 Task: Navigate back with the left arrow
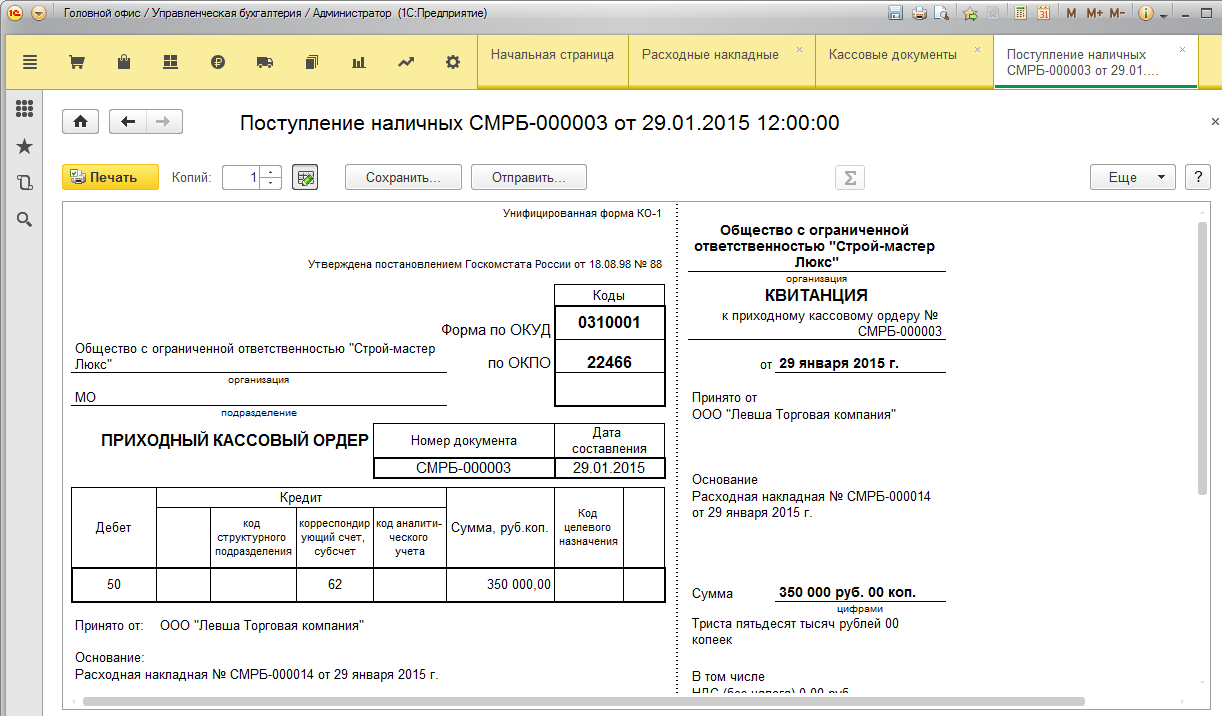pos(128,122)
